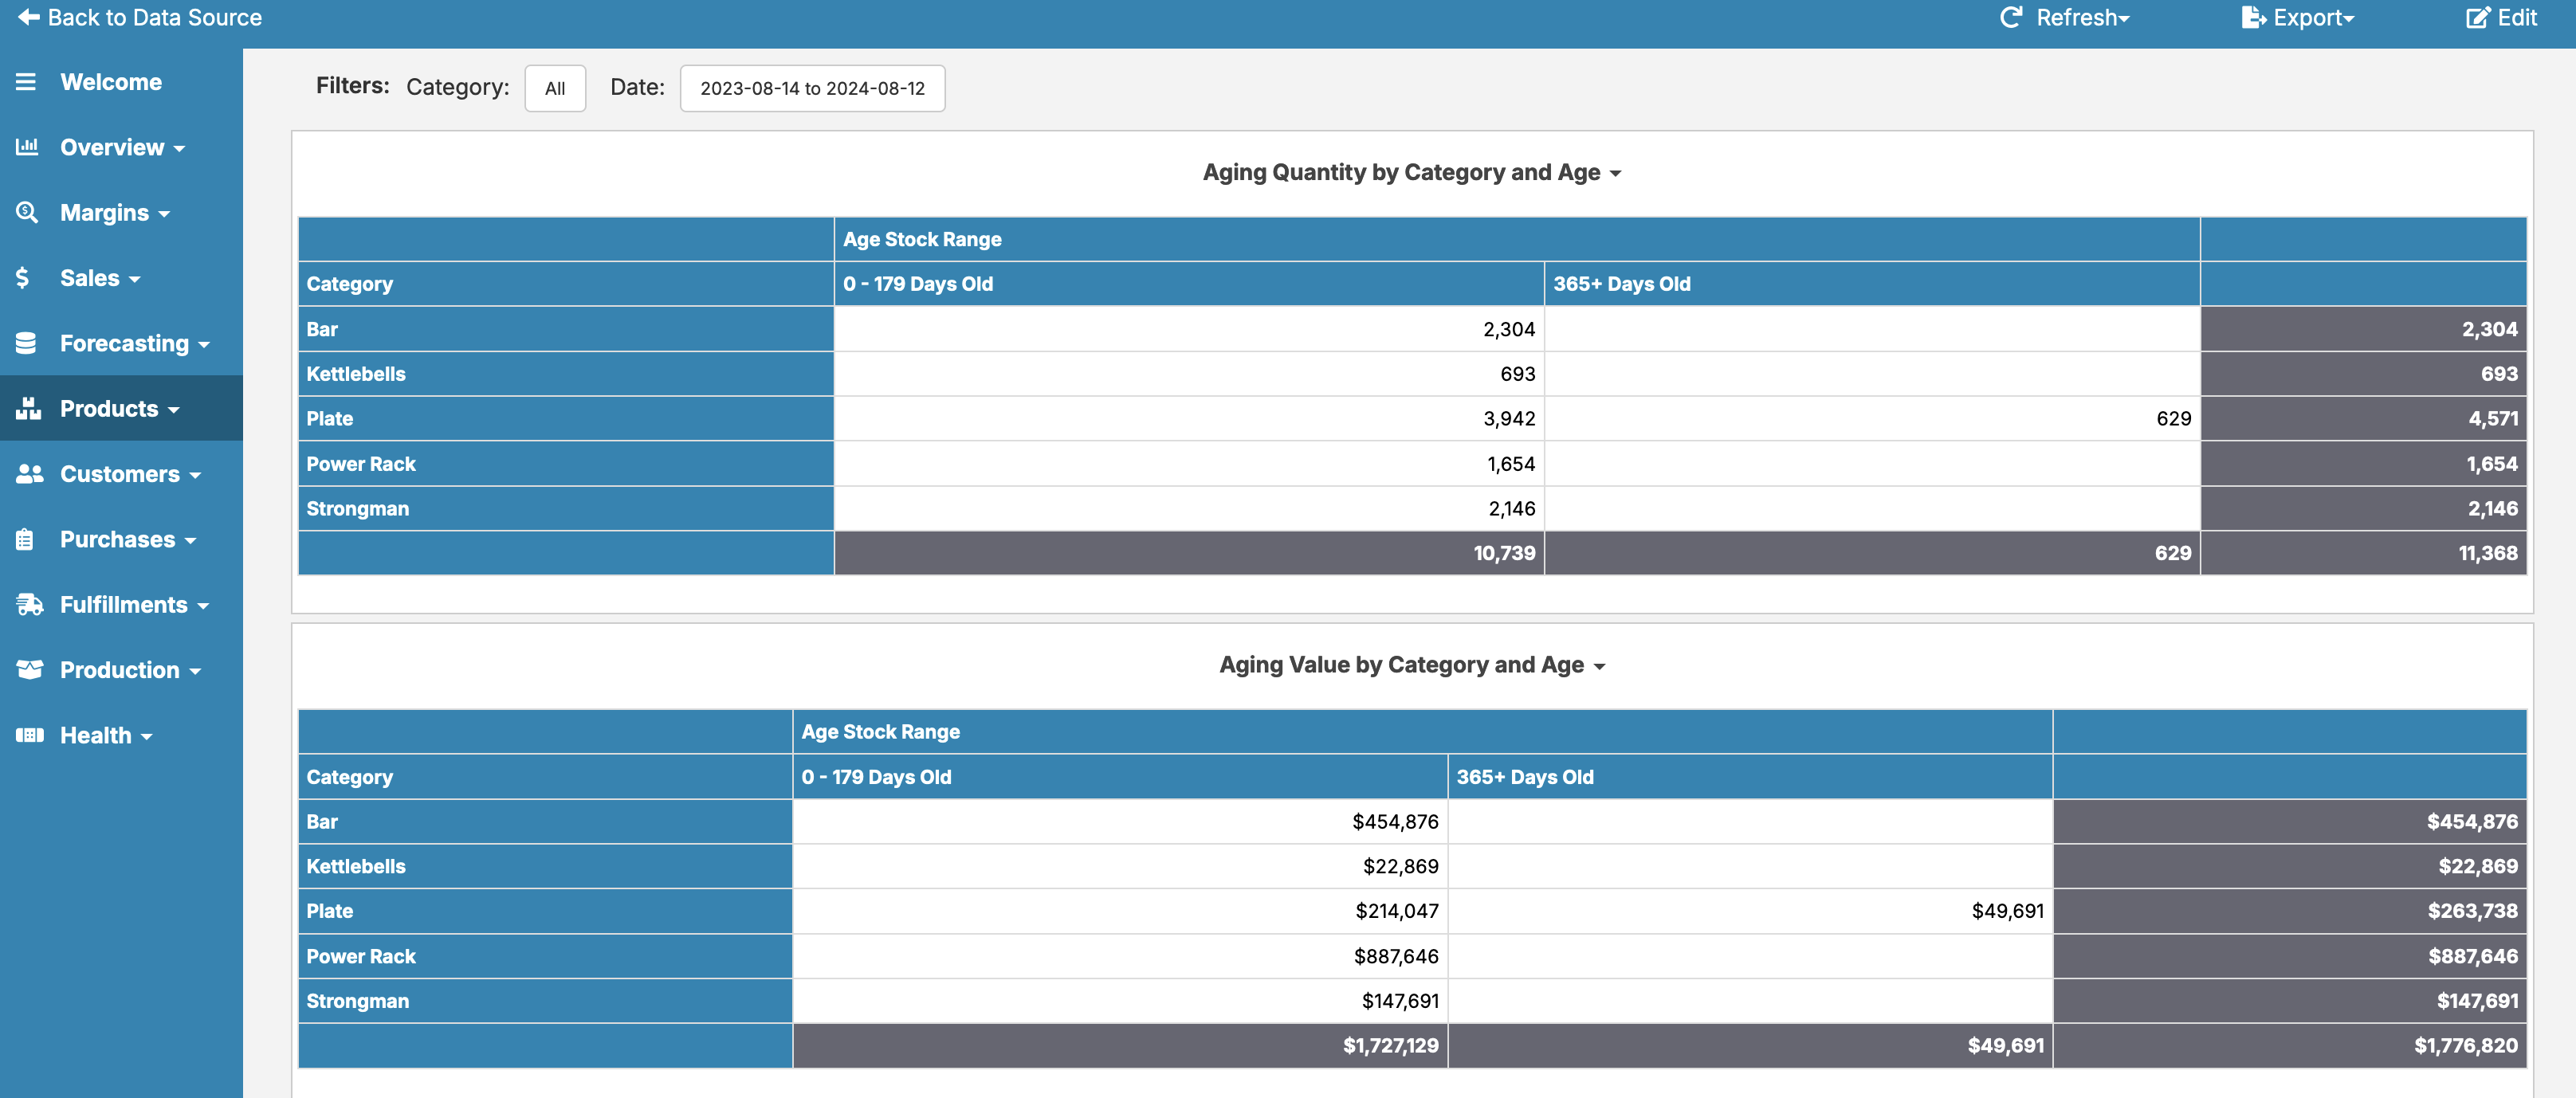Click the Sales dollar sign icon
Screen dimensions: 2576x1098
pos(23,278)
